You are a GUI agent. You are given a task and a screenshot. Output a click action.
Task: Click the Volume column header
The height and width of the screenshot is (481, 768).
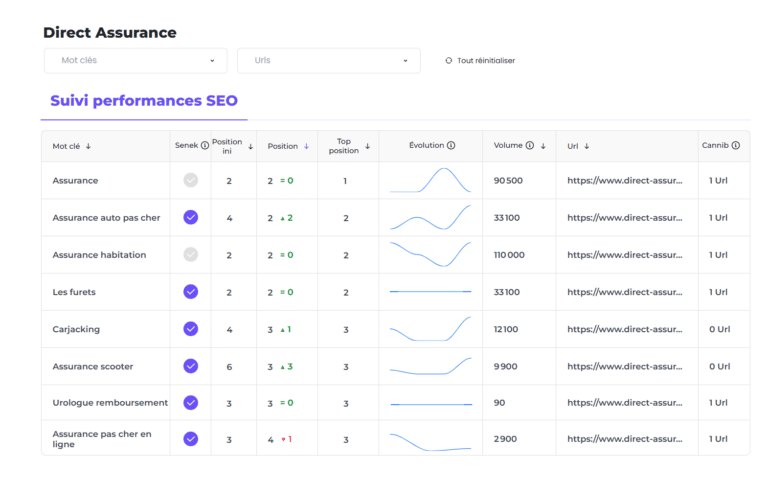508,146
